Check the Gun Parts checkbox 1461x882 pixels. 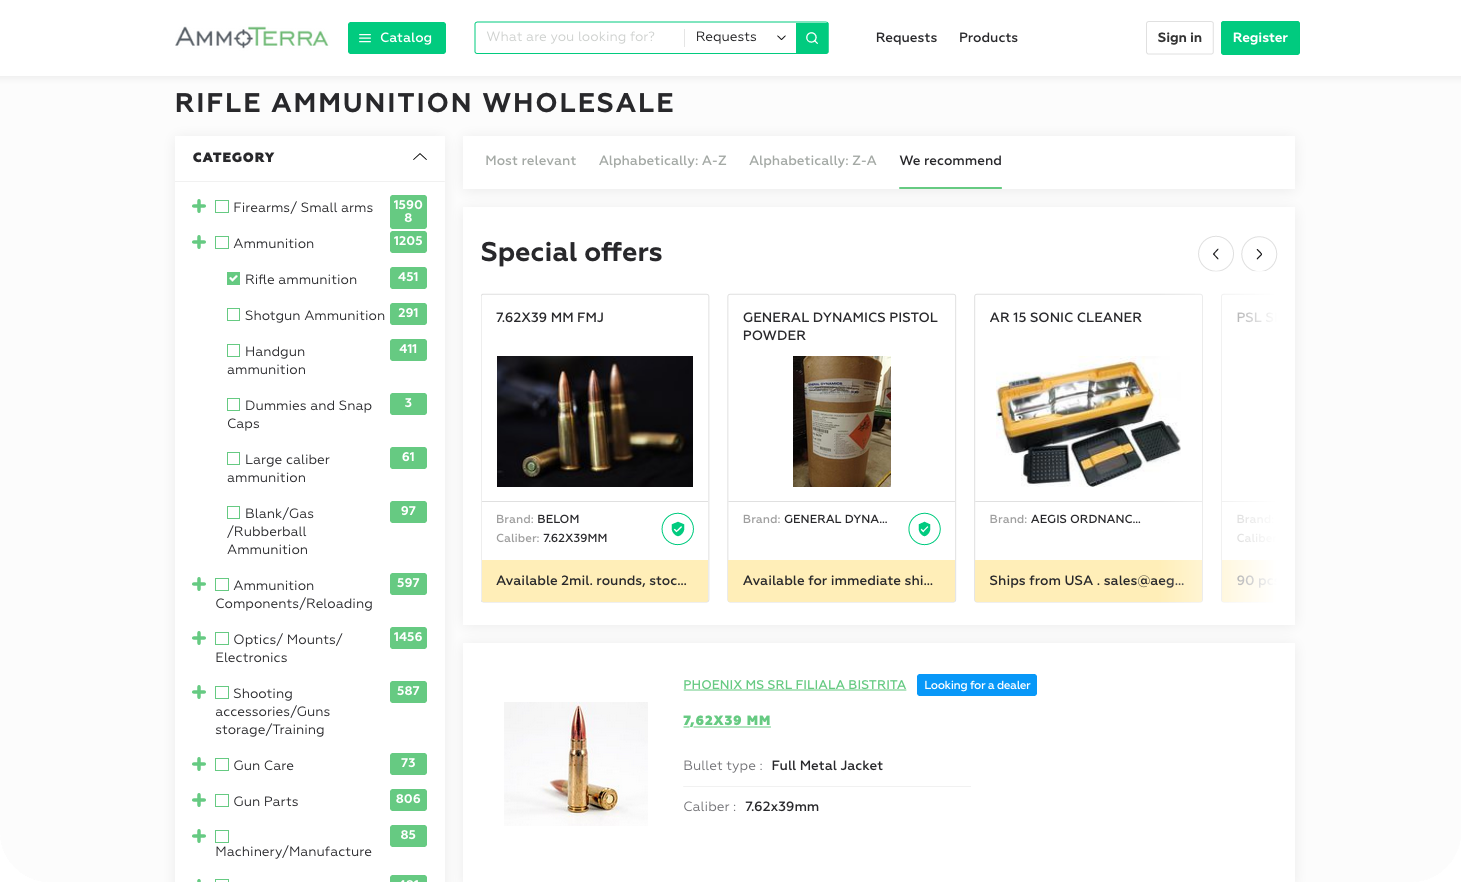[x=222, y=801]
